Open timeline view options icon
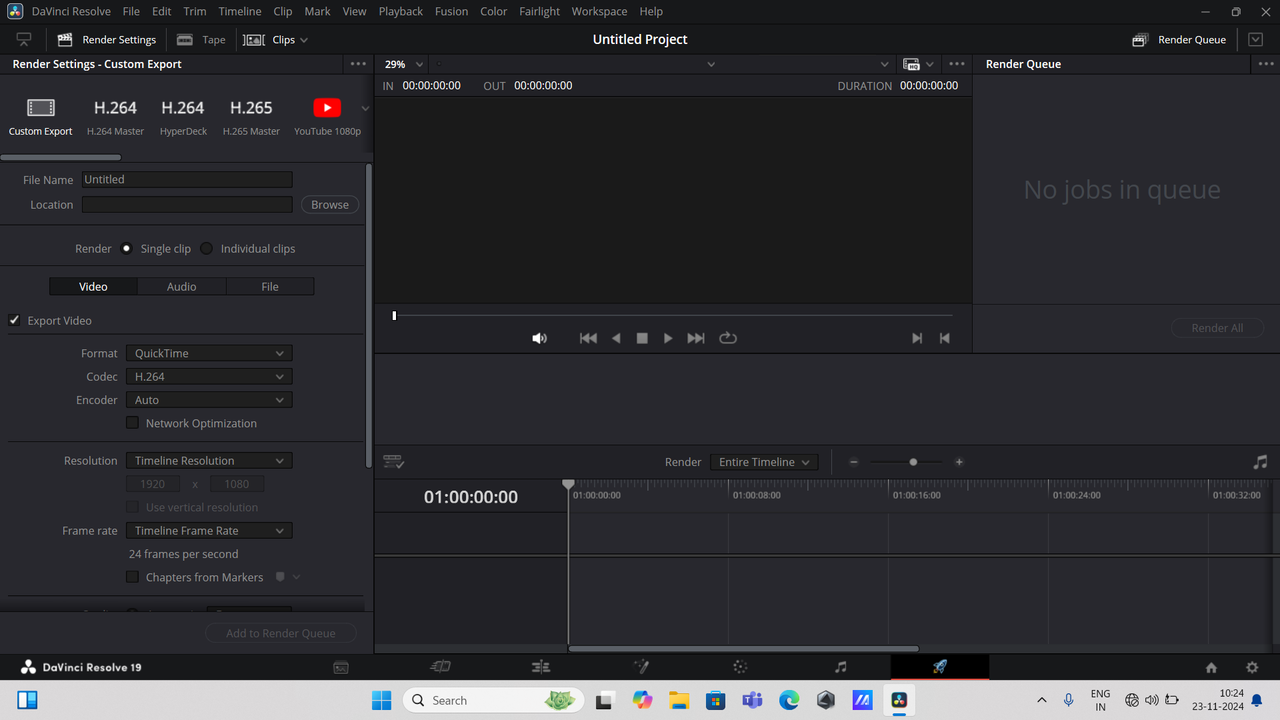Viewport: 1280px width, 720px height. 394,462
